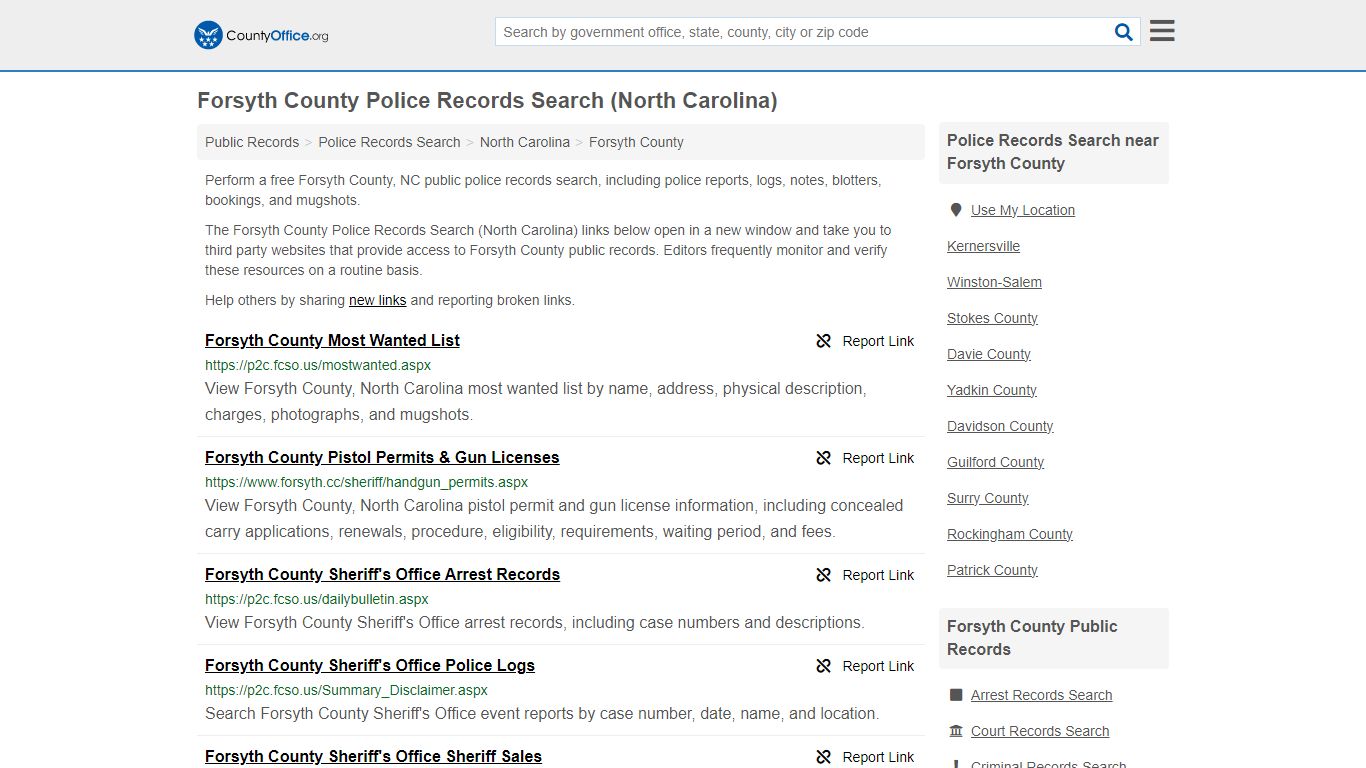
Task: Report Link for Pistol Permits entry
Action: pos(878,458)
